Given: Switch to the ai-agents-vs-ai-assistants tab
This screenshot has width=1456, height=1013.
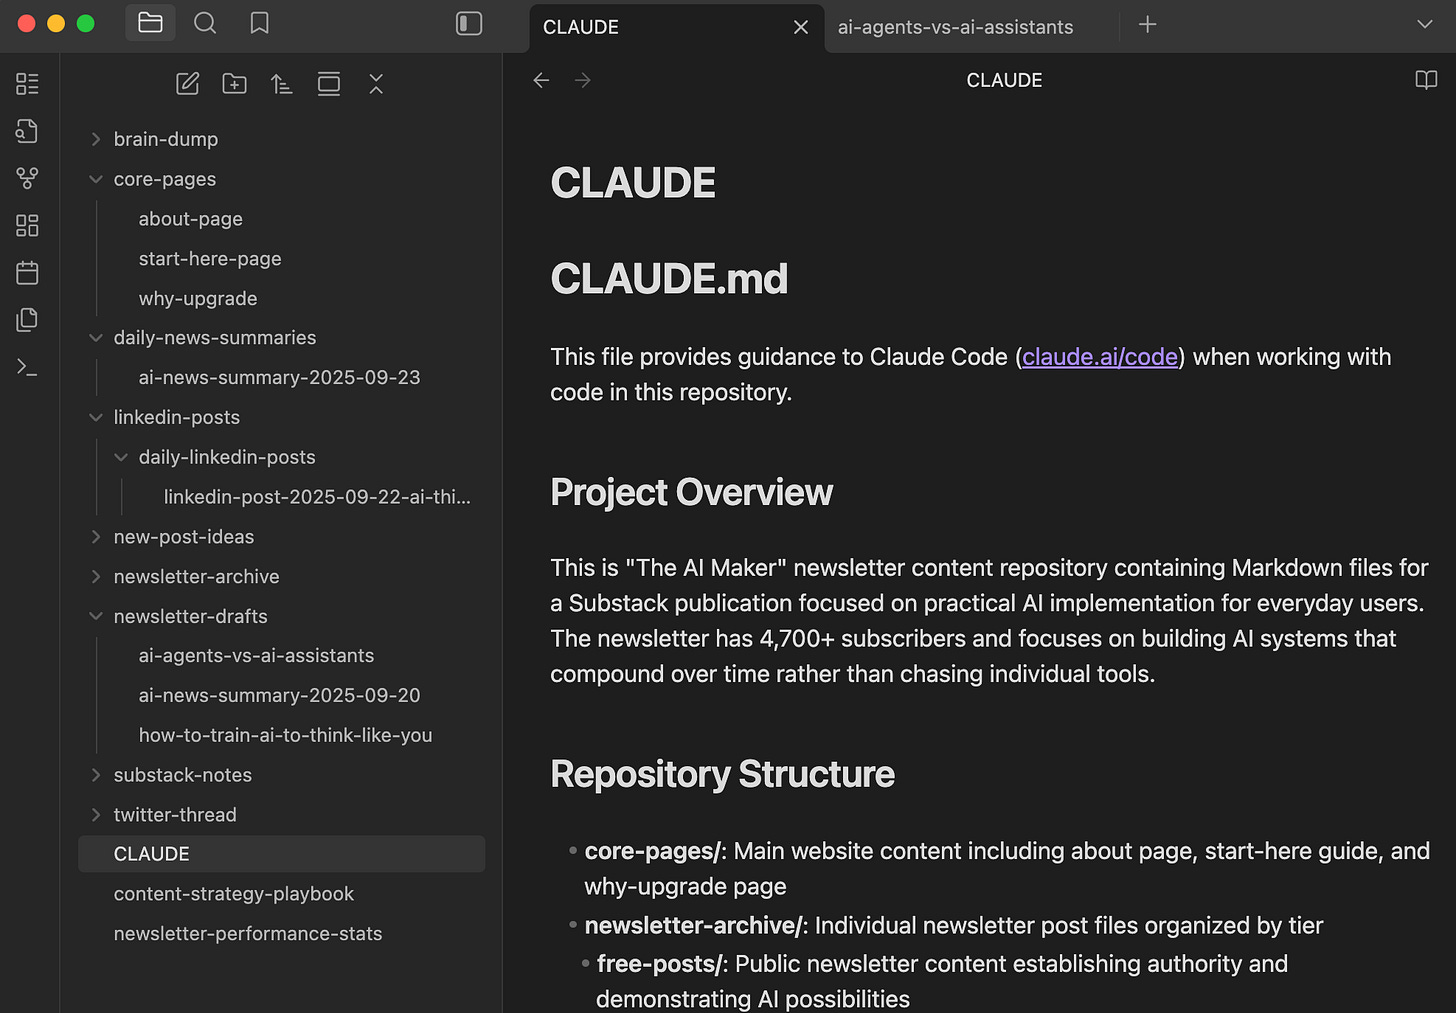Looking at the screenshot, I should [958, 27].
